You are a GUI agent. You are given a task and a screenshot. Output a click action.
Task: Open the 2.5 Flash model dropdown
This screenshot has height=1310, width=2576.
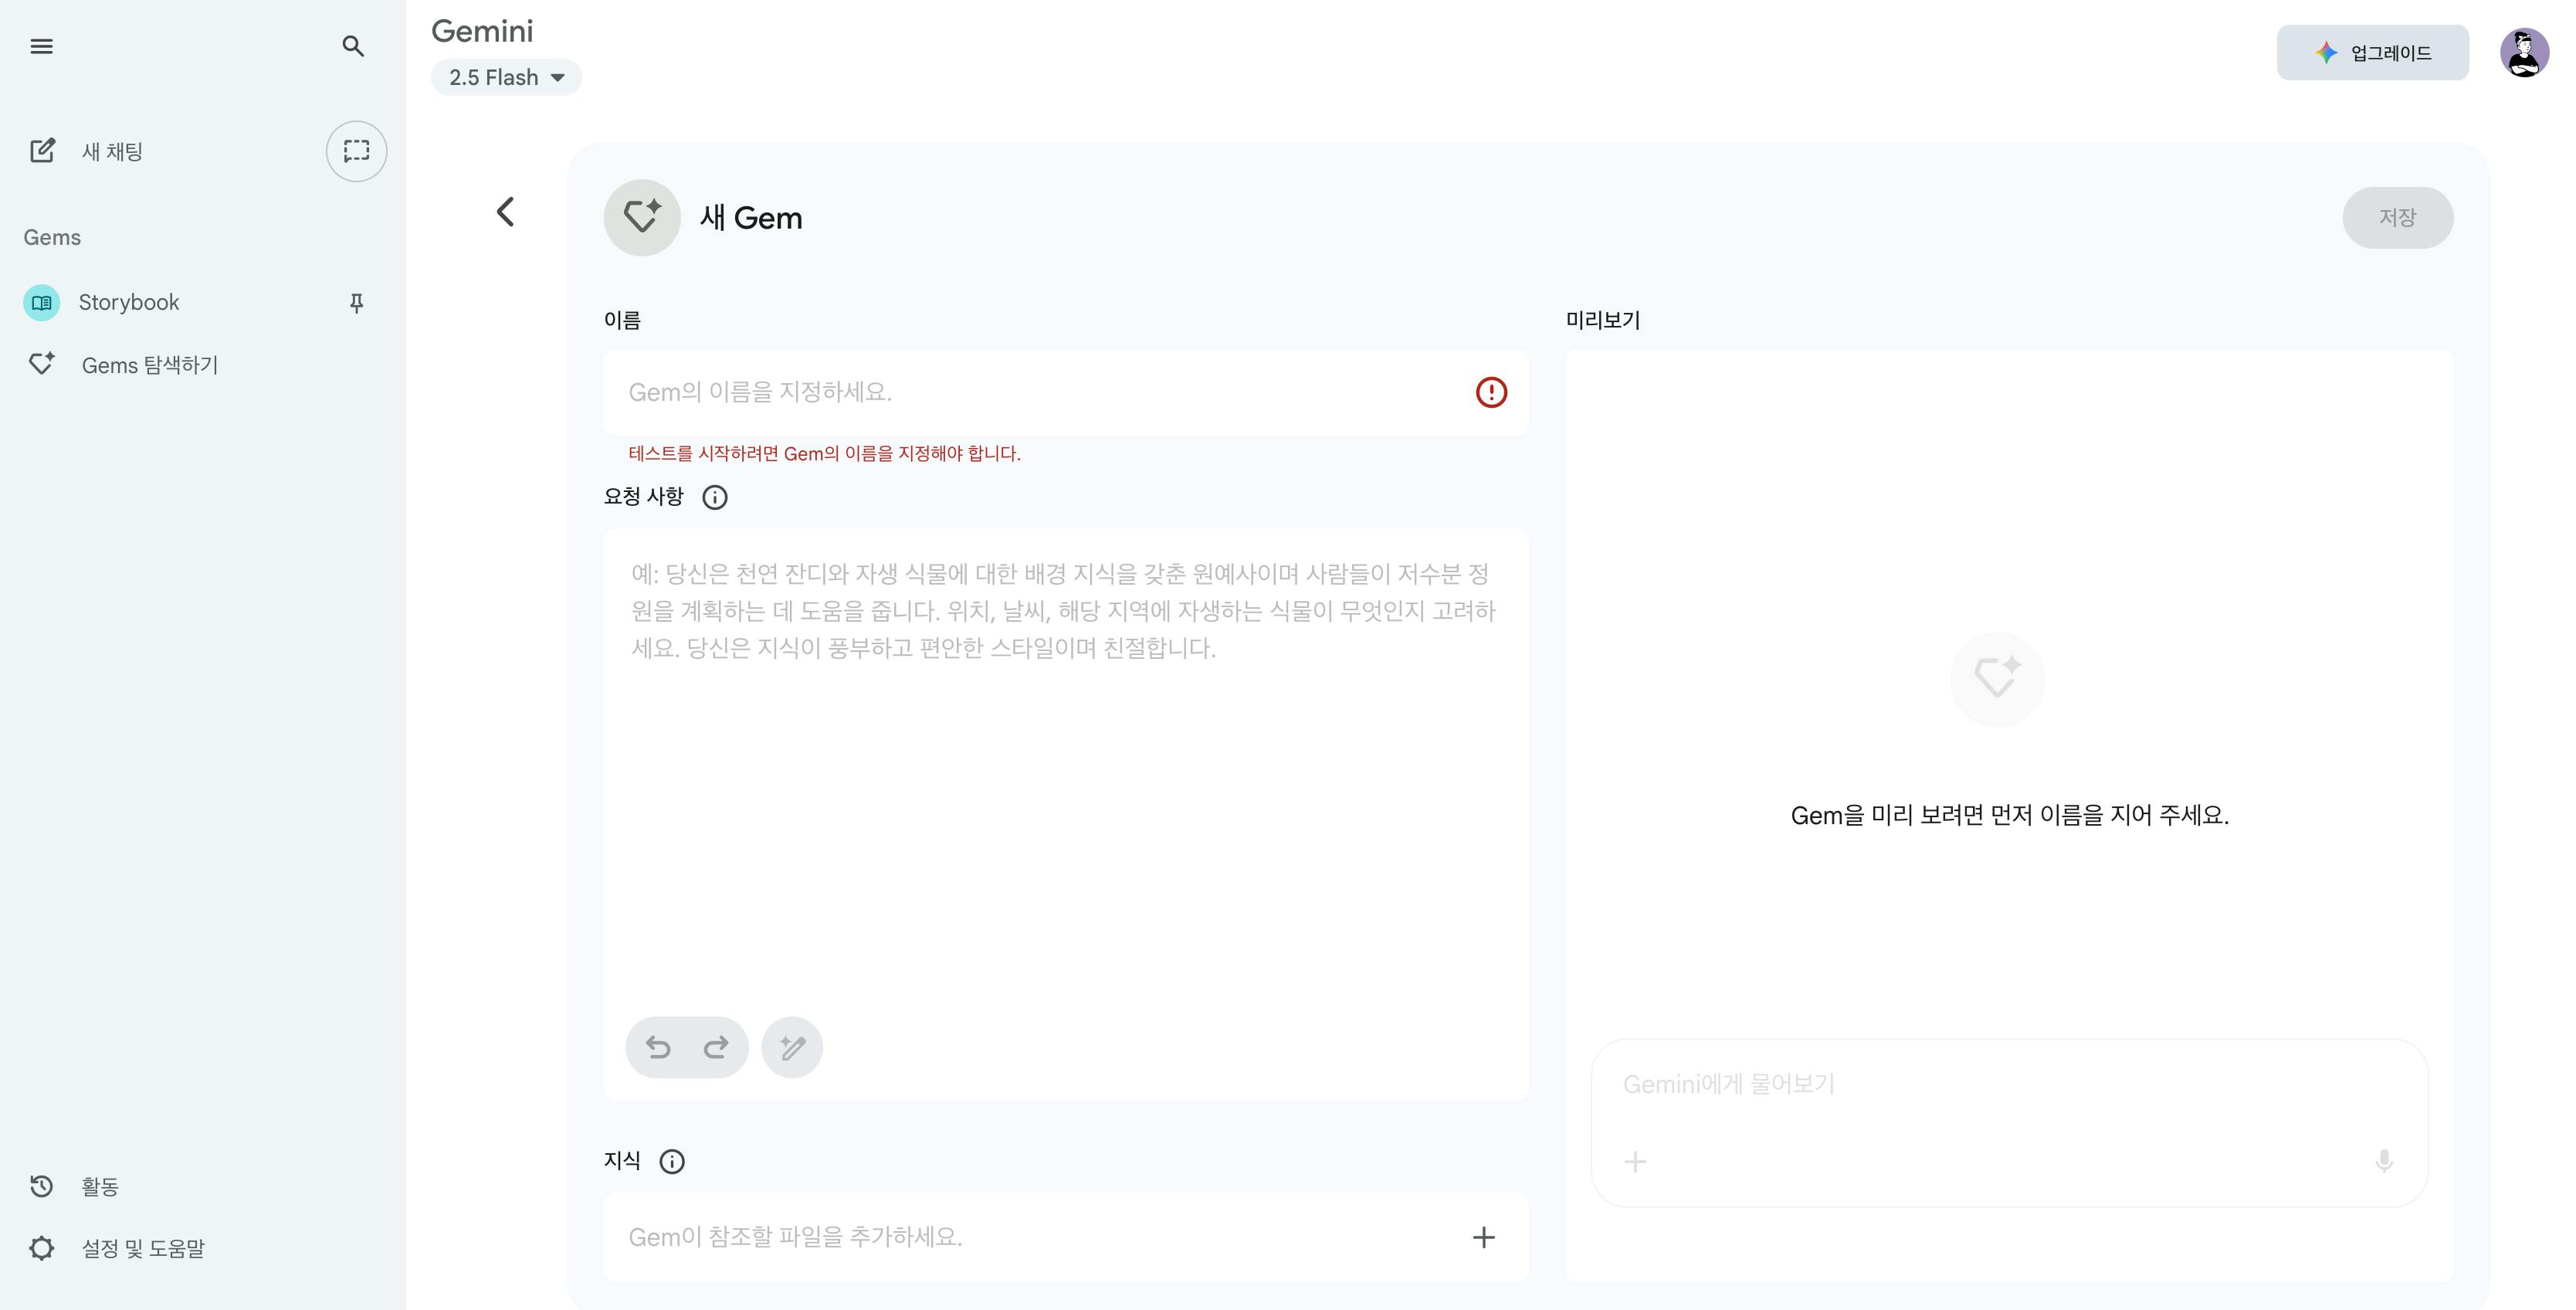pos(506,77)
